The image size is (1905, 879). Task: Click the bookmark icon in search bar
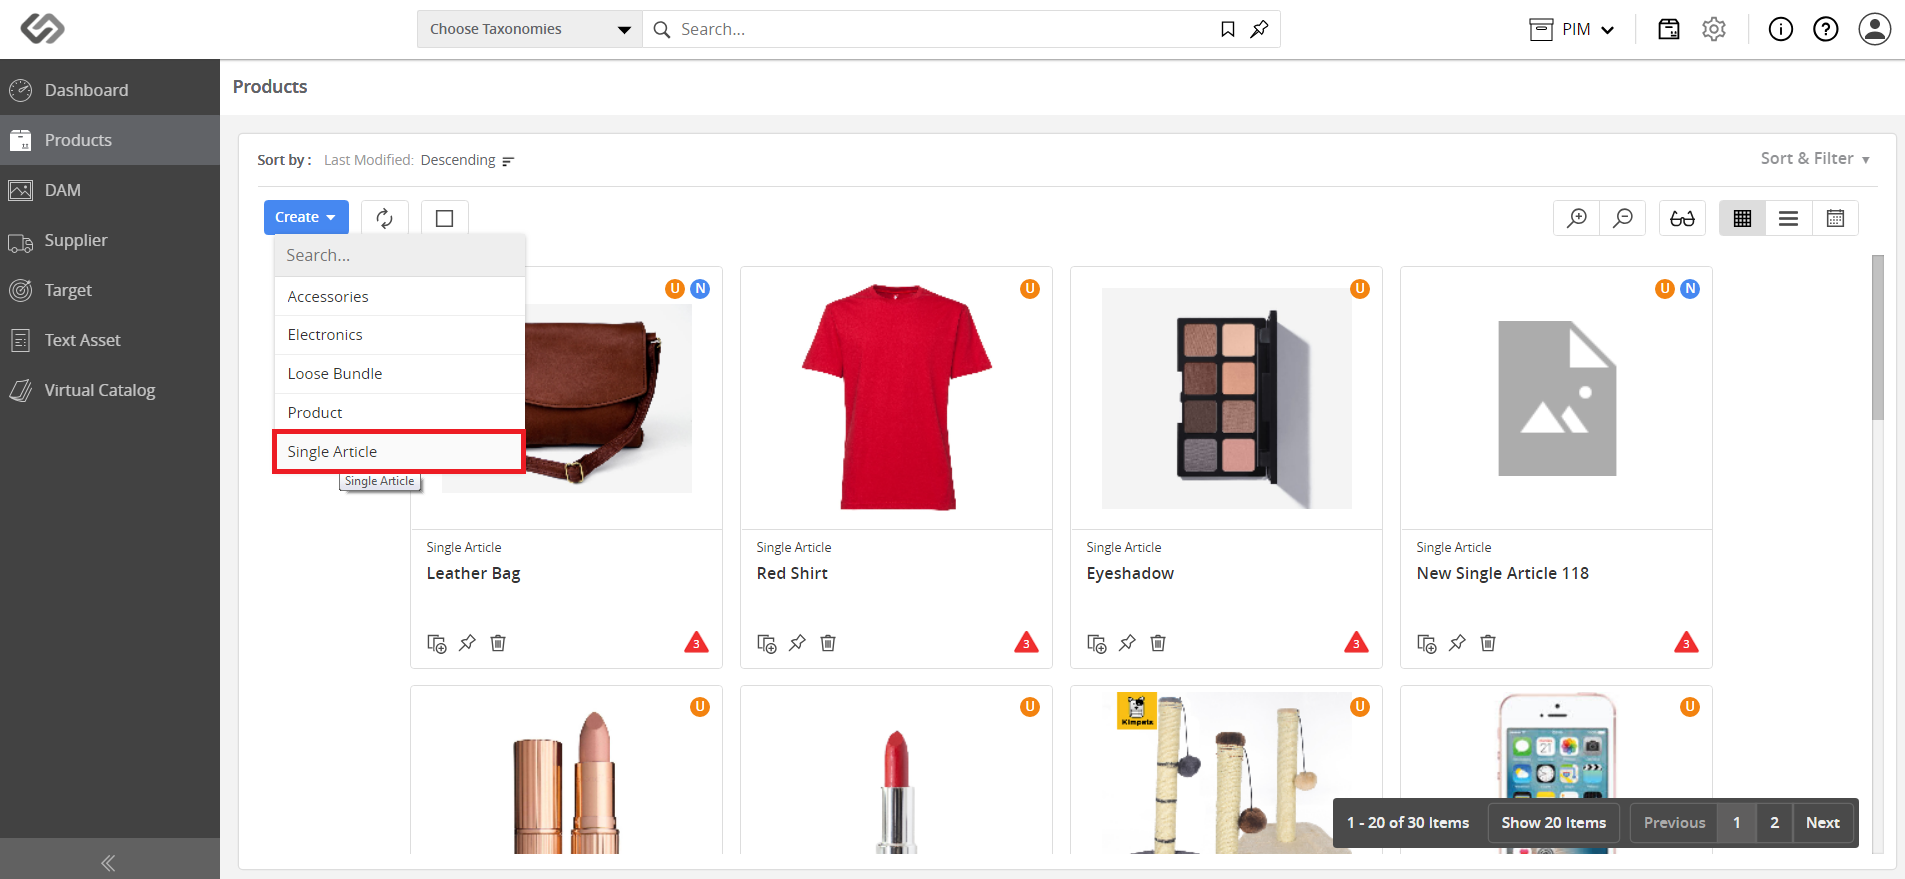(1228, 29)
